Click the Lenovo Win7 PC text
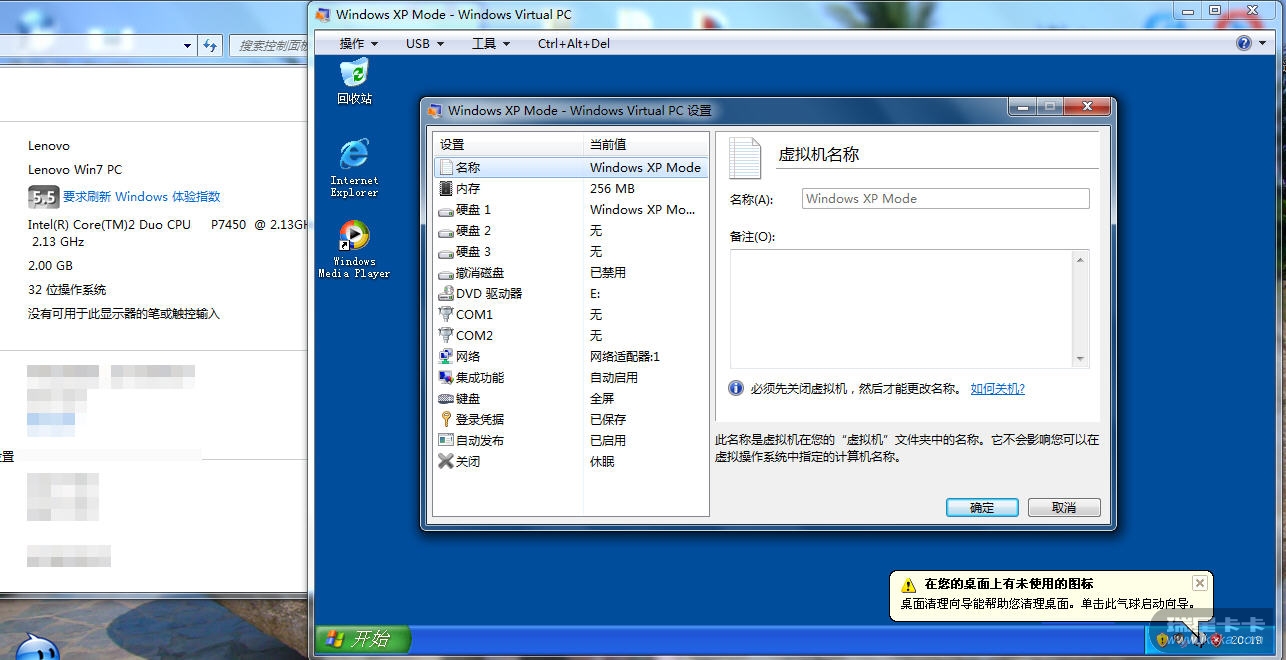Image resolution: width=1286 pixels, height=660 pixels. (x=75, y=170)
